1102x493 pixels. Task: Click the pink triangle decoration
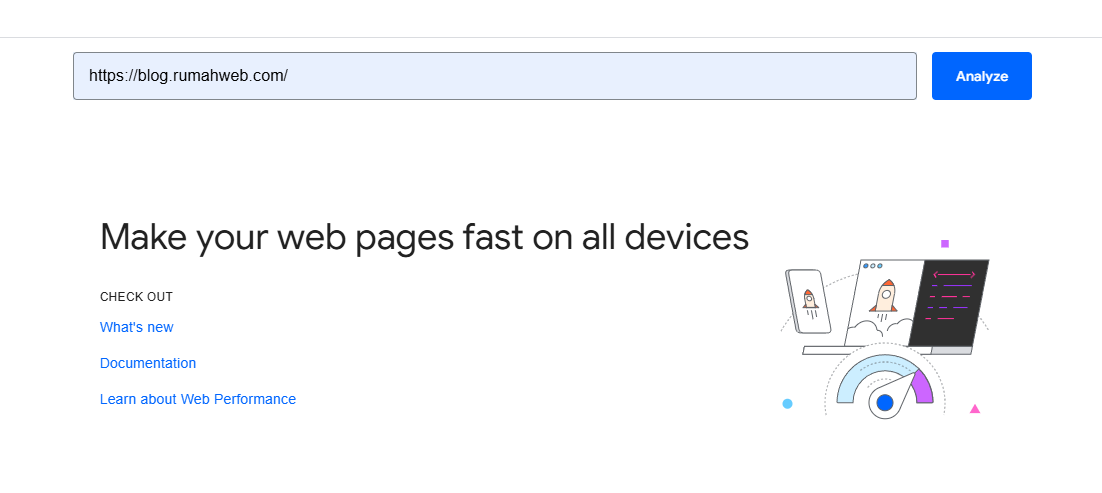[975, 409]
